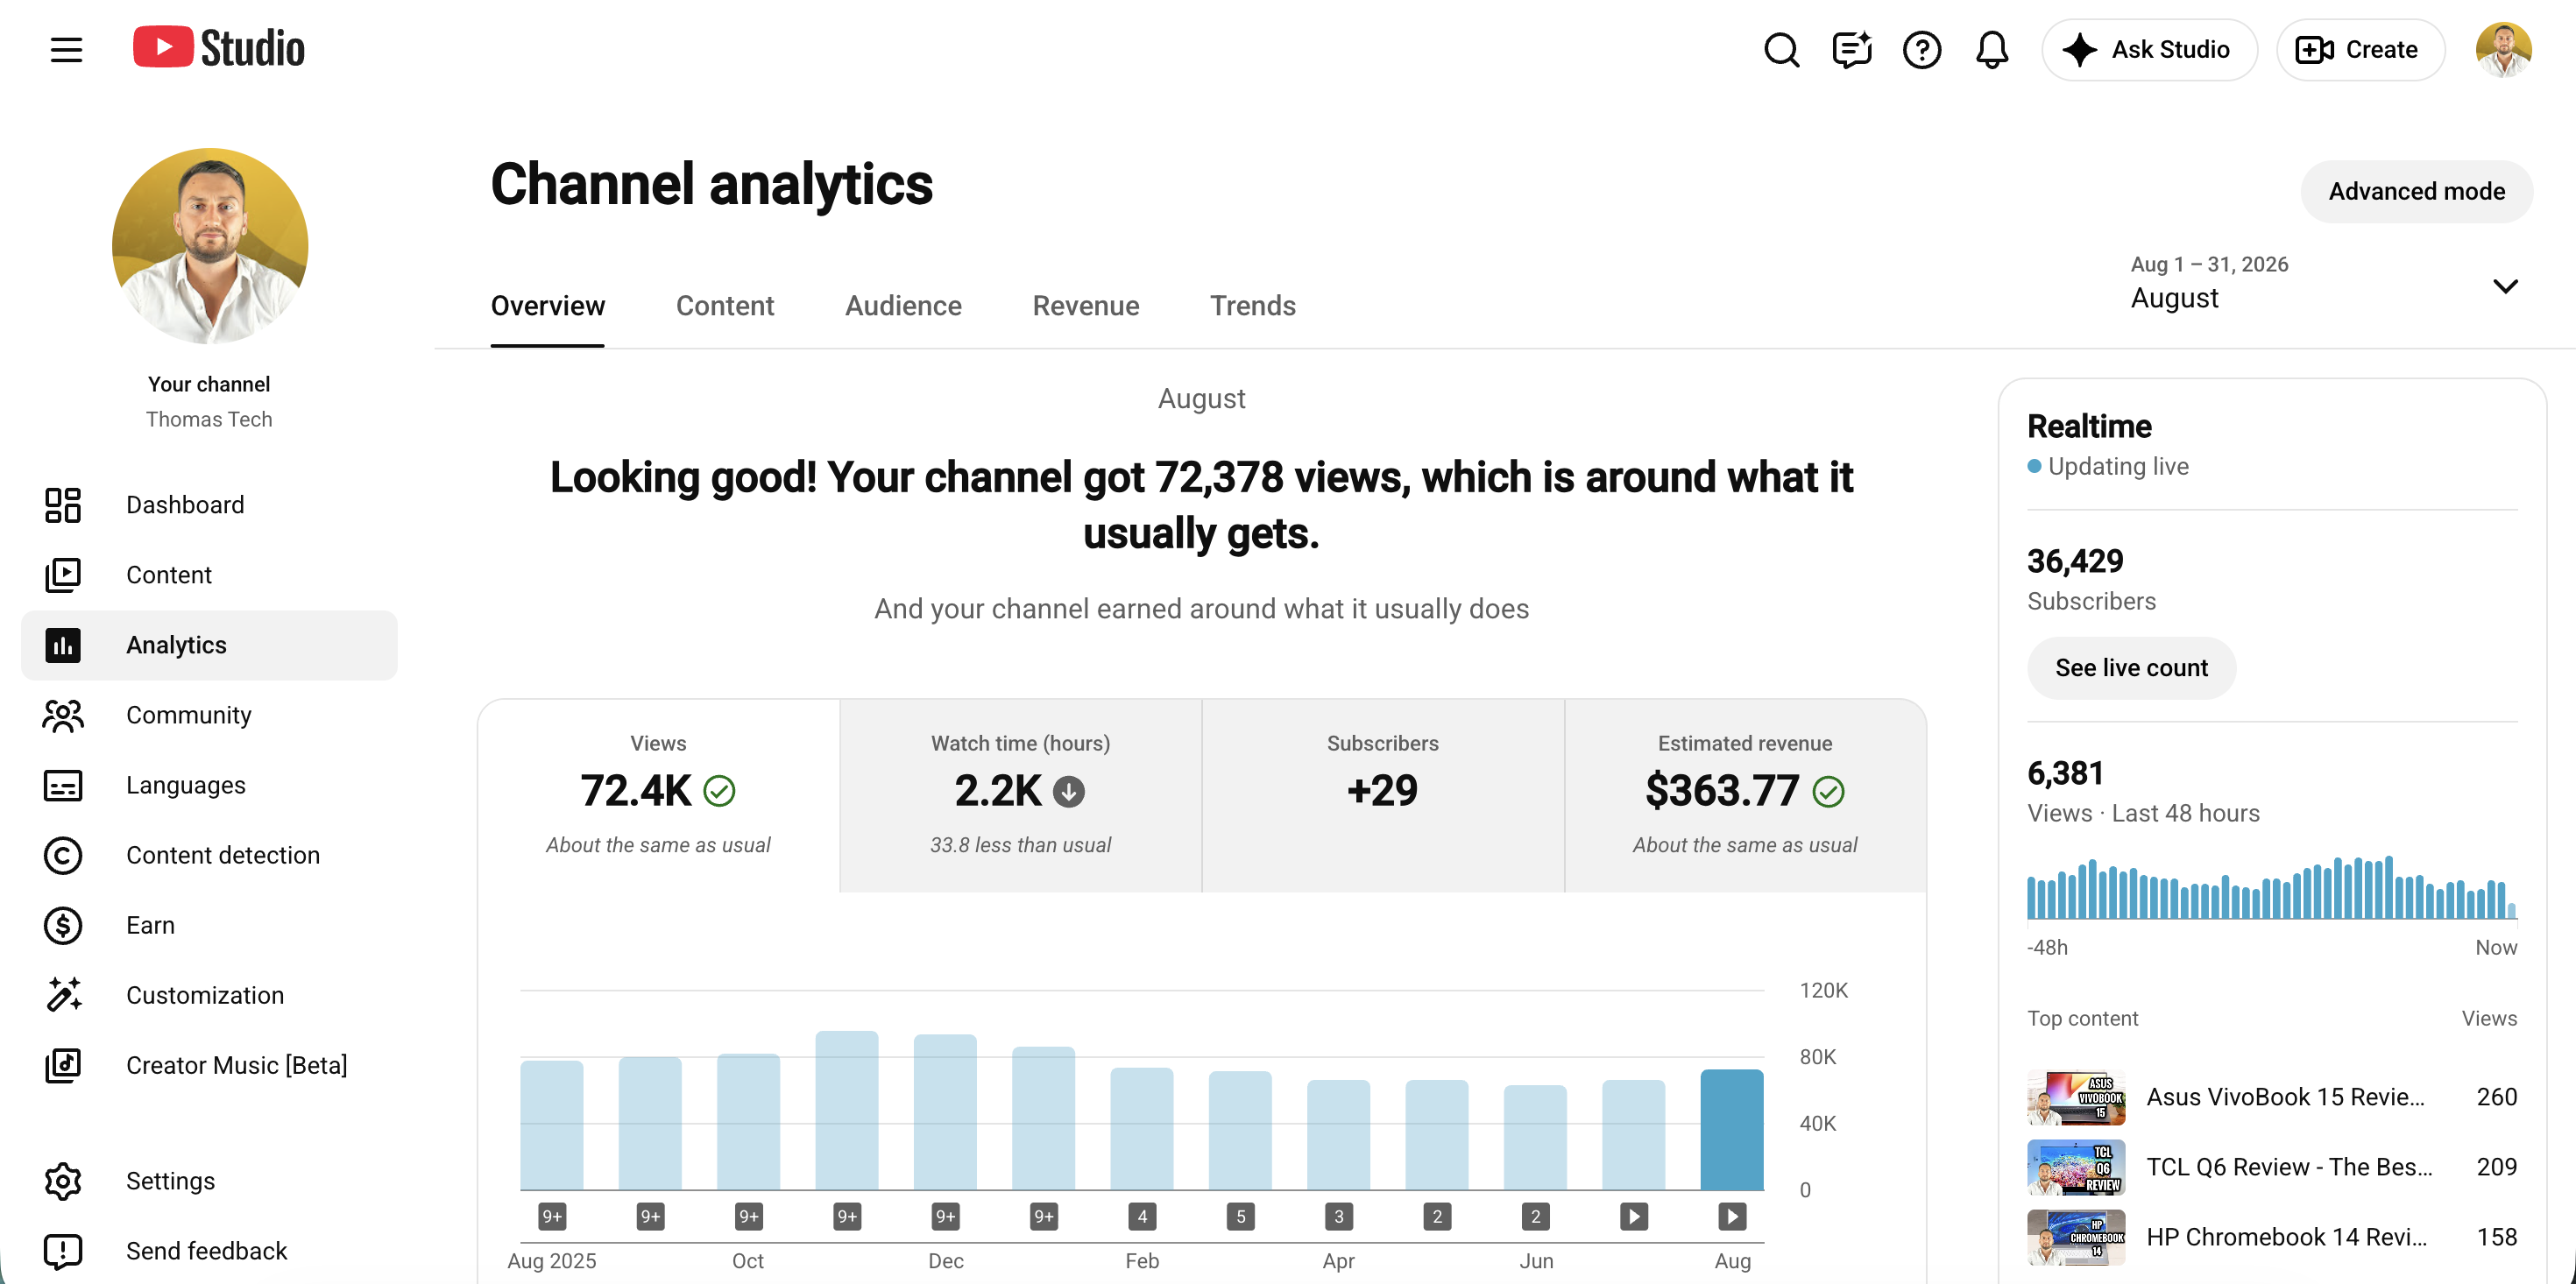Select the Subscribers metric card

click(1382, 796)
